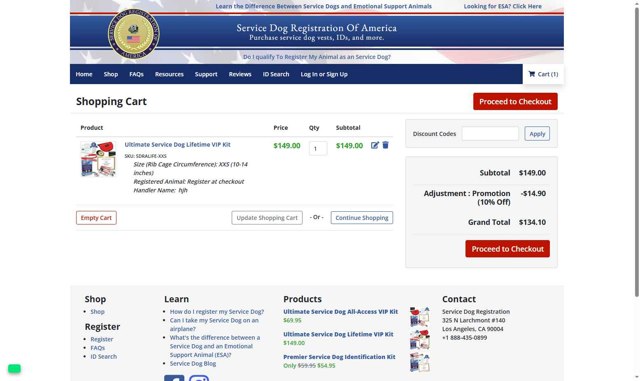Open the Premier Identification Kit footer thumbnail
The height and width of the screenshot is (381, 640).
(x=420, y=362)
